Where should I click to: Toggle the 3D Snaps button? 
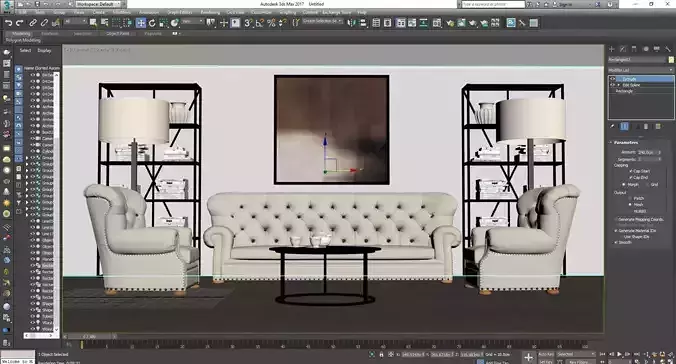pyautogui.click(x=248, y=23)
